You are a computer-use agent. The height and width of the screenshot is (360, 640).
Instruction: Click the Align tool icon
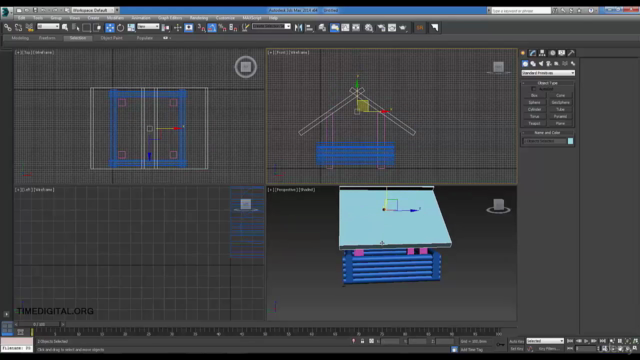point(309,28)
